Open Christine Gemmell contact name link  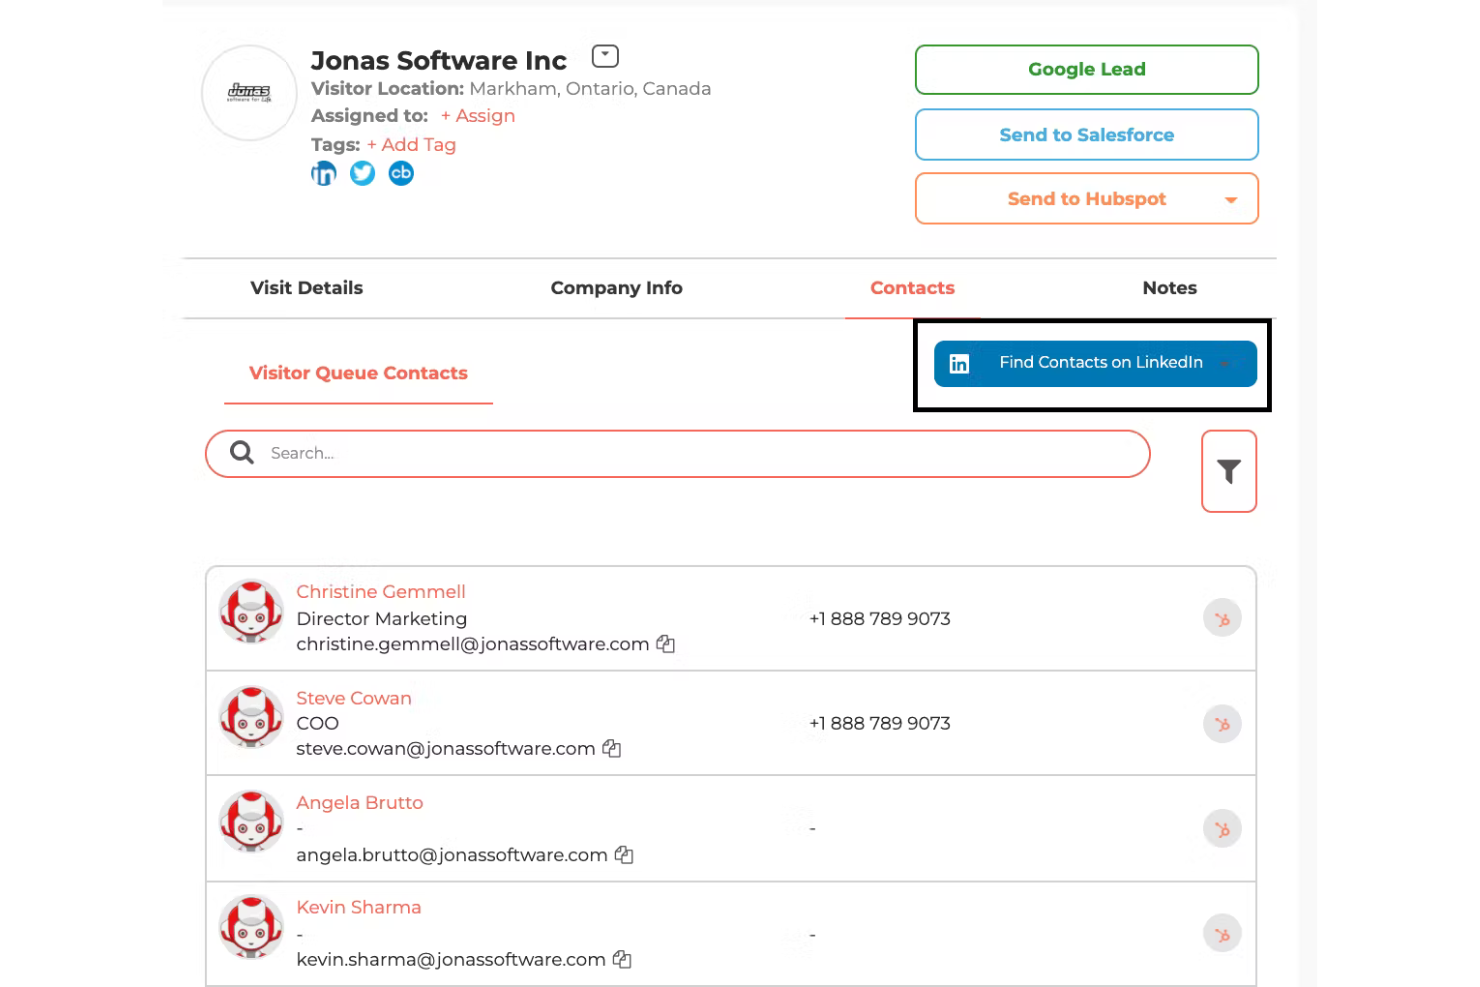[381, 592]
